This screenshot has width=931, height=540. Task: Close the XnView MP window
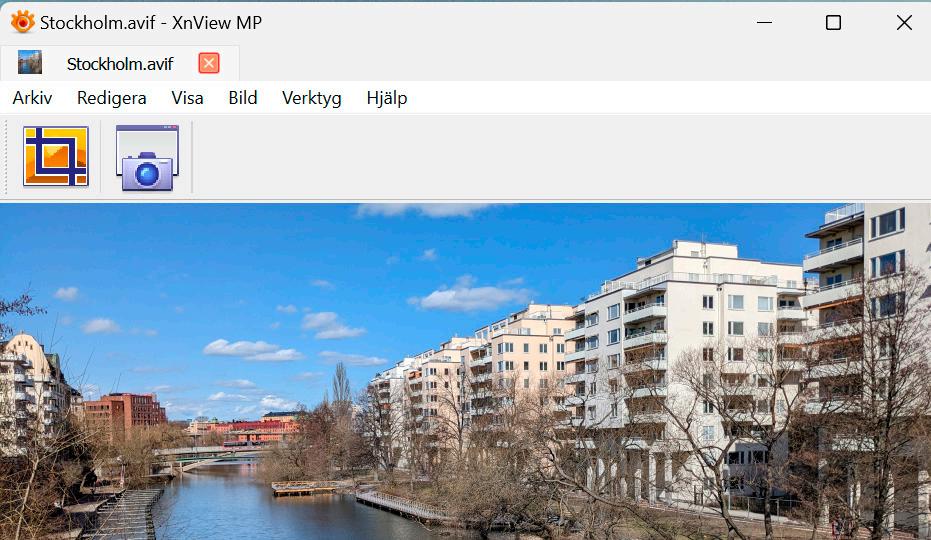coord(904,23)
